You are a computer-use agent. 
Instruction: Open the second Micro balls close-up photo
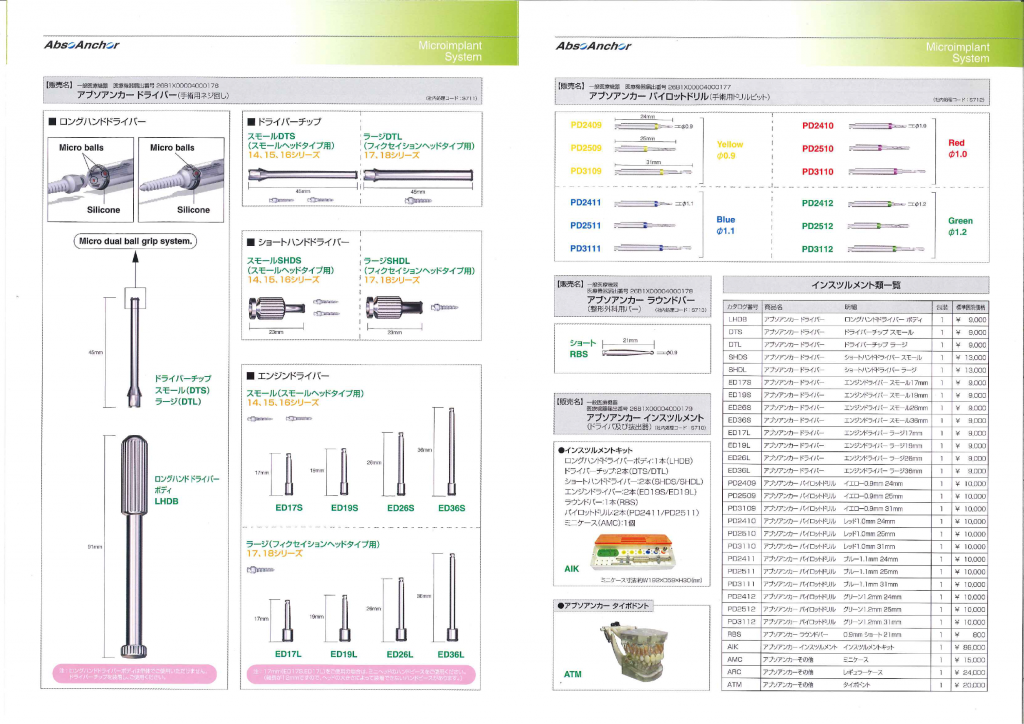click(x=181, y=178)
